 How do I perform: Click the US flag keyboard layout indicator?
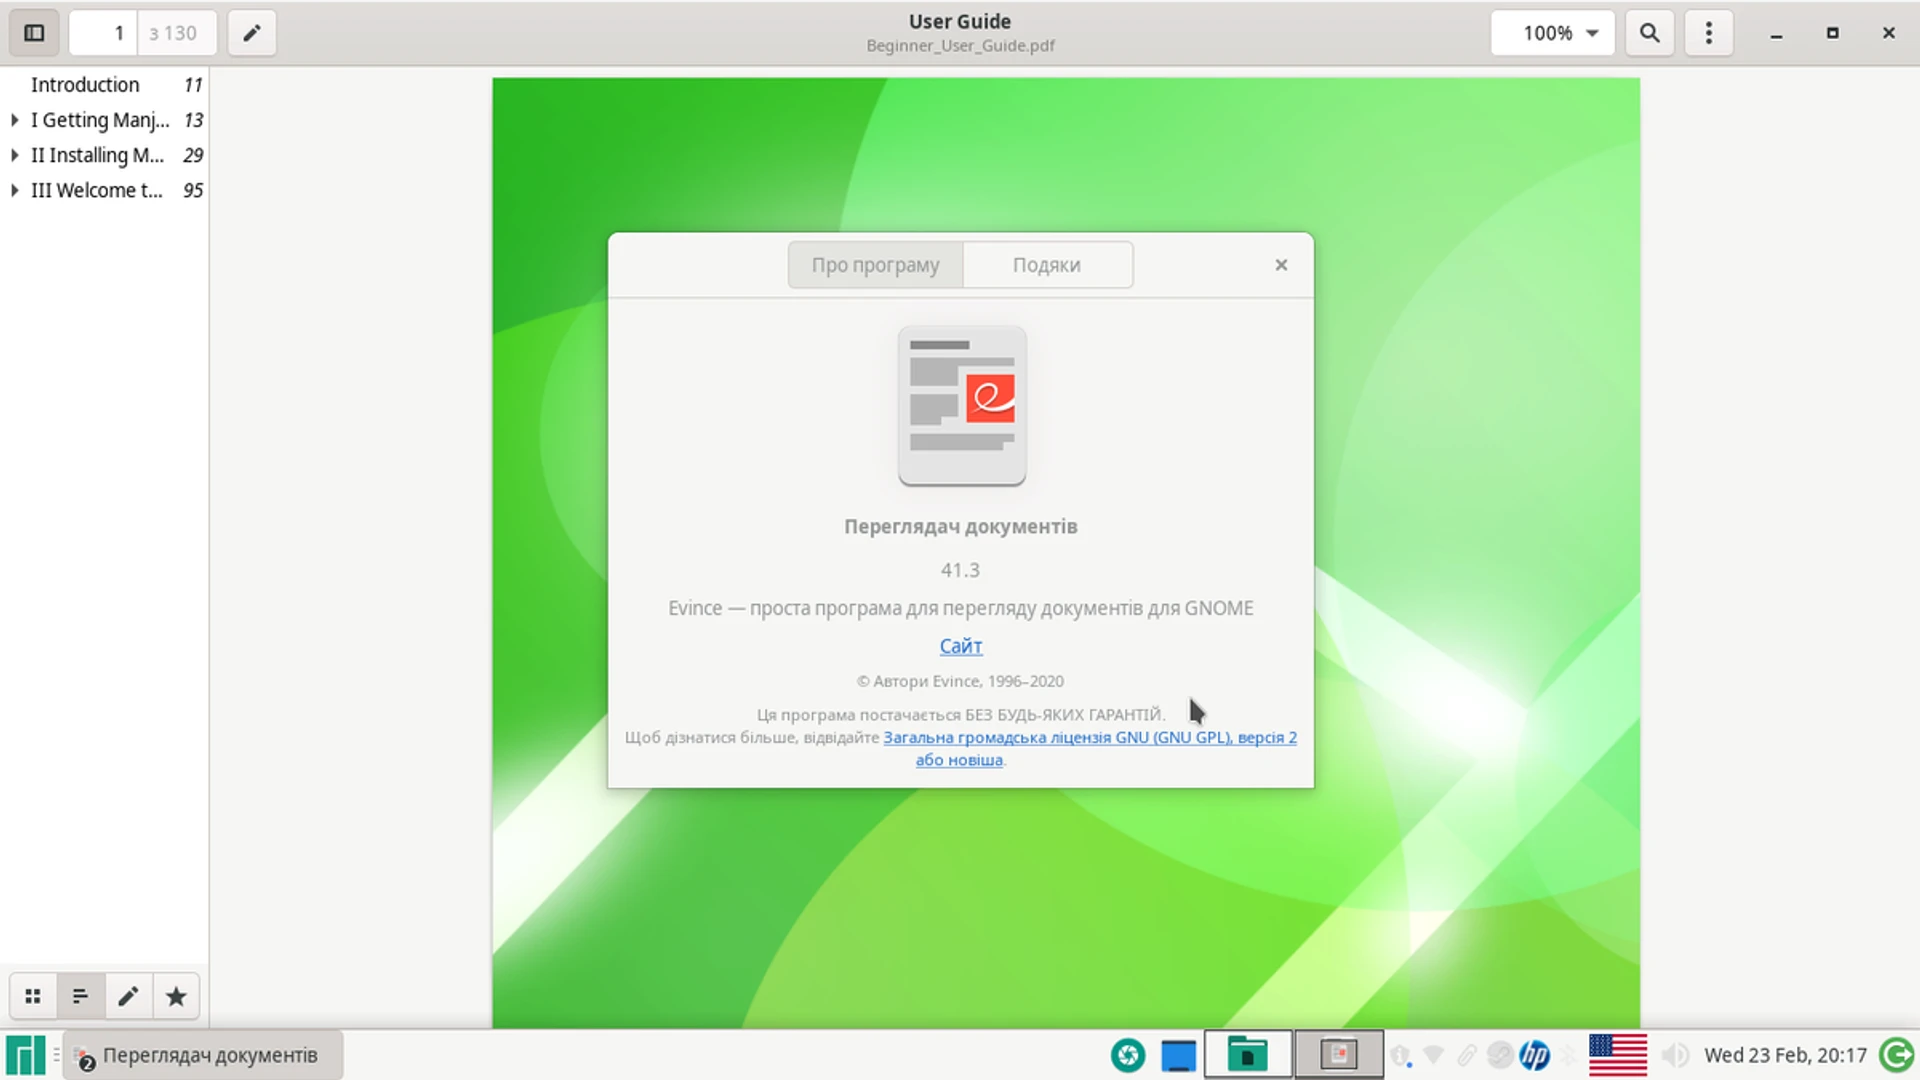pyautogui.click(x=1618, y=1055)
